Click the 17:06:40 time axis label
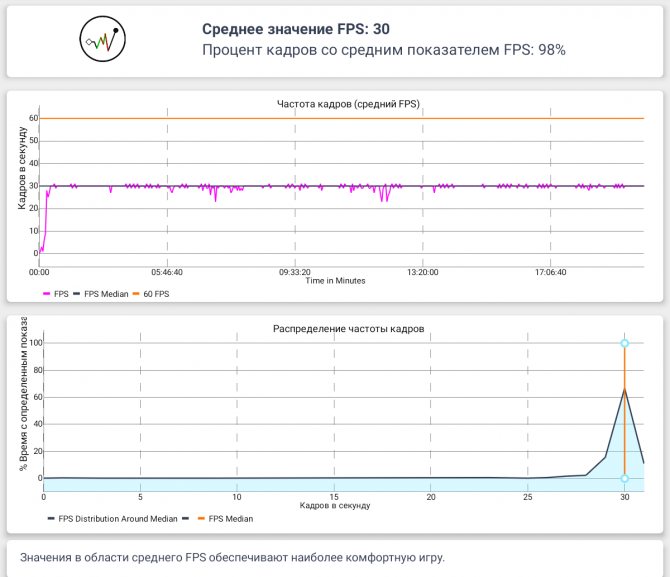This screenshot has width=670, height=577. click(x=550, y=272)
